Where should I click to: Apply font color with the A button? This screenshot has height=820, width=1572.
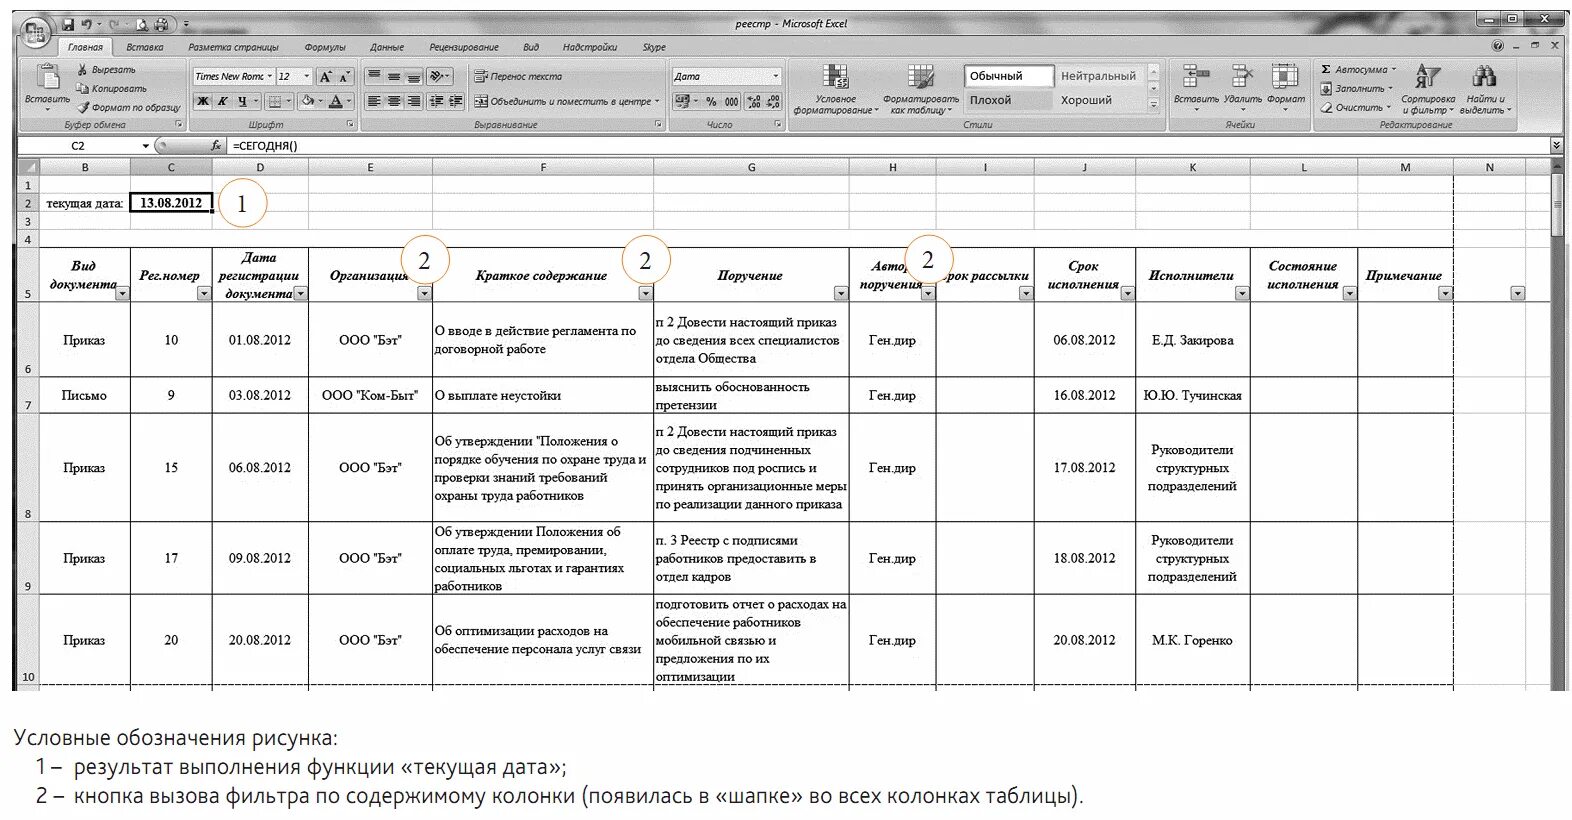tap(336, 101)
